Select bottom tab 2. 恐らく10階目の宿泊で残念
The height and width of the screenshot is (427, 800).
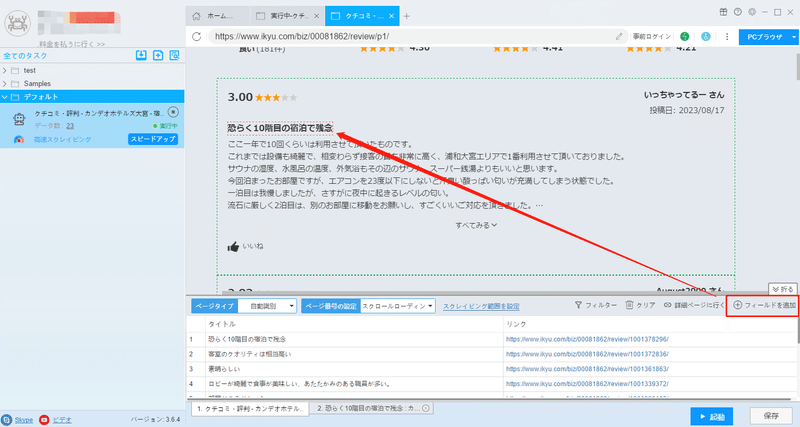pyautogui.click(x=372, y=409)
